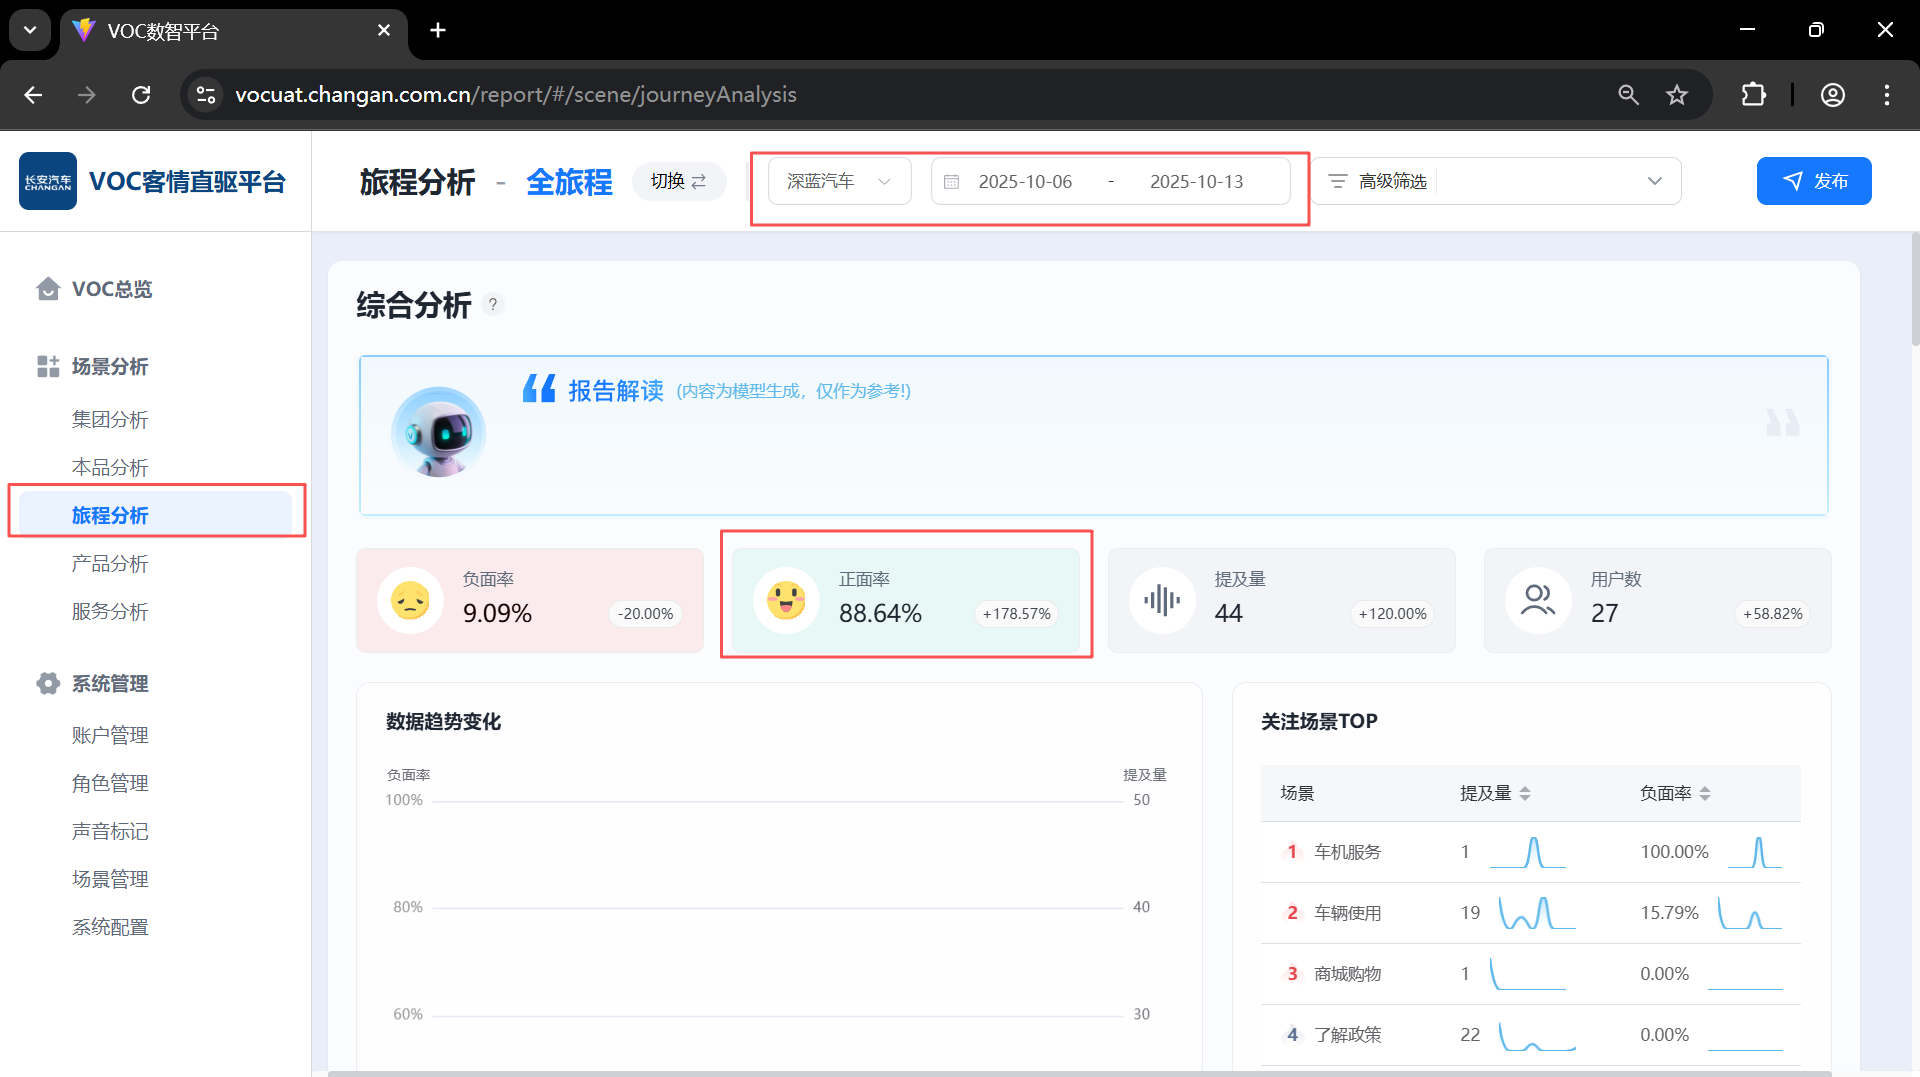
Task: Click the happy face positive rate icon
Action: click(x=786, y=601)
